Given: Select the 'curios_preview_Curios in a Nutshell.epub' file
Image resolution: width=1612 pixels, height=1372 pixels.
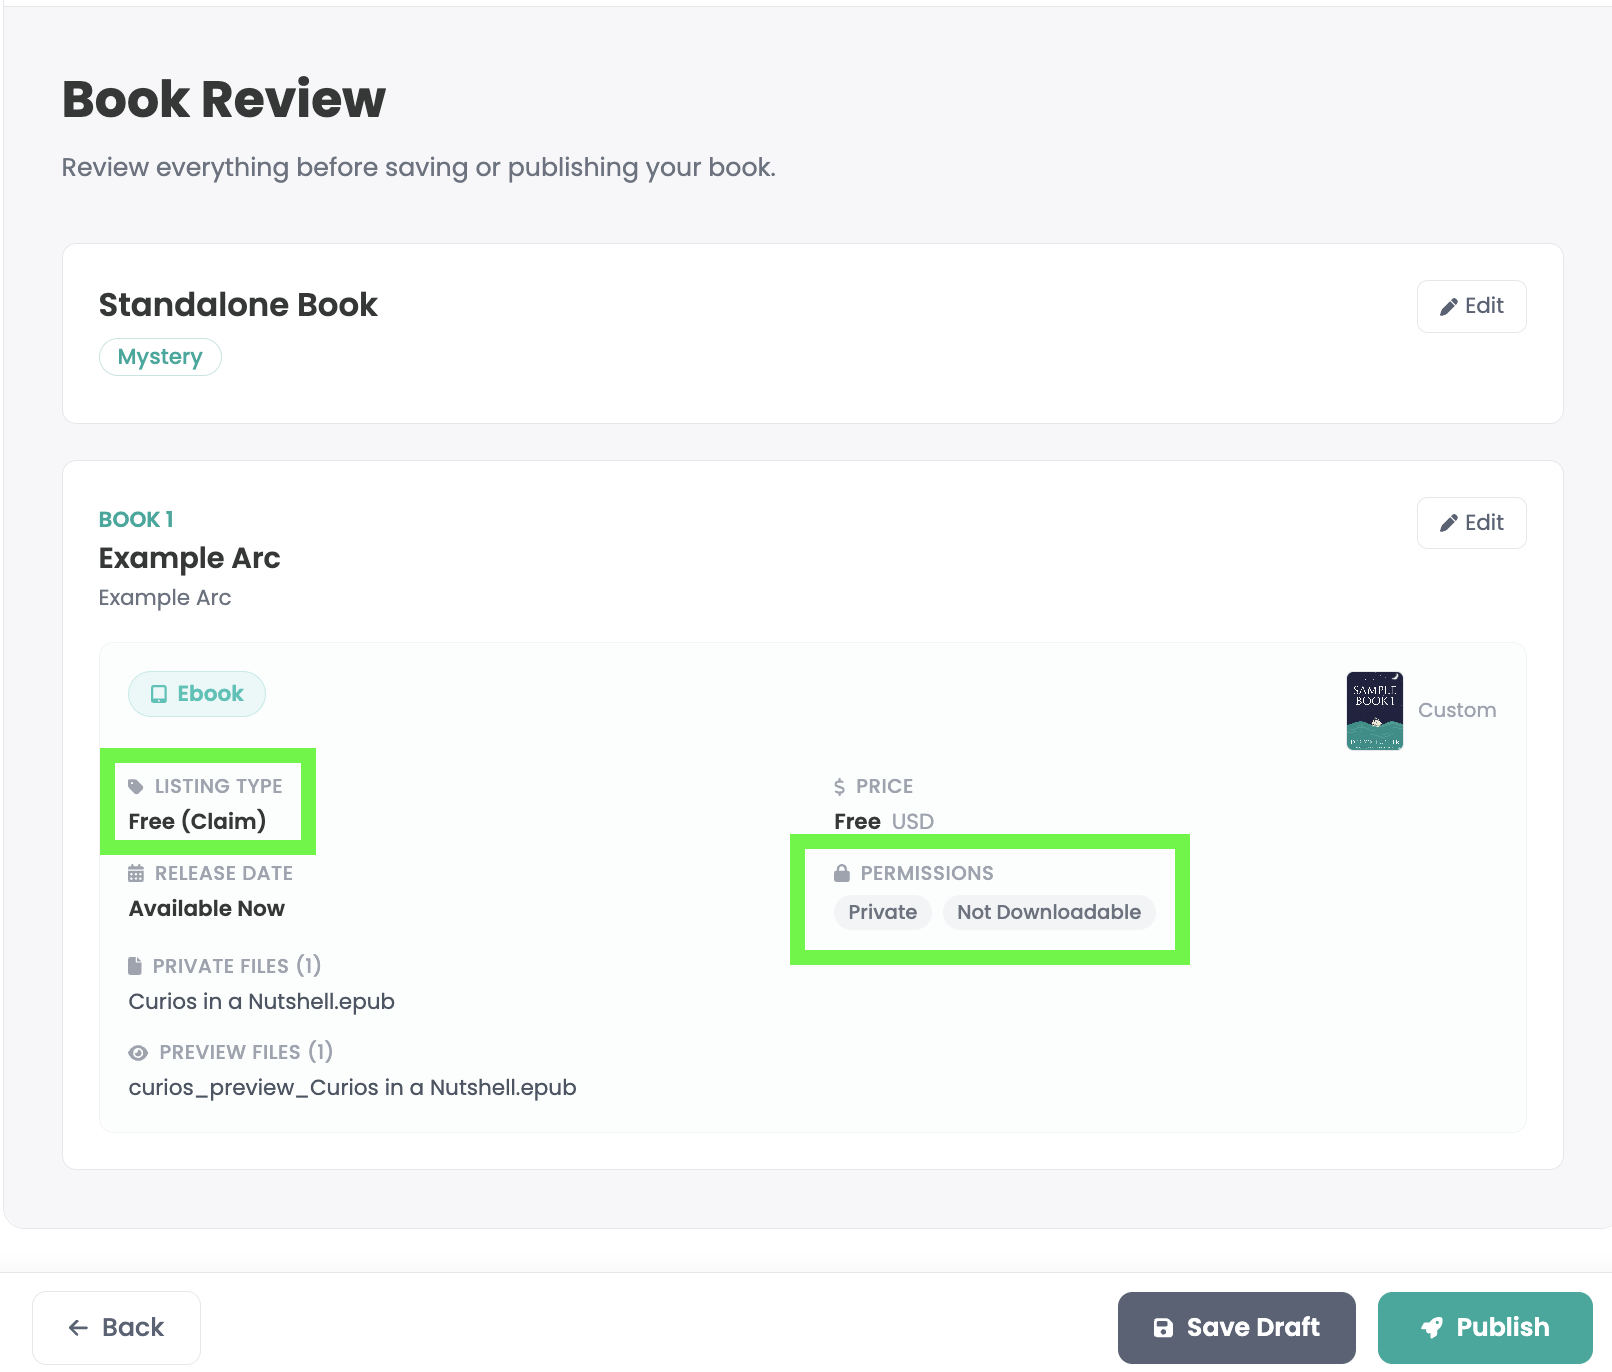Looking at the screenshot, I should [x=352, y=1088].
